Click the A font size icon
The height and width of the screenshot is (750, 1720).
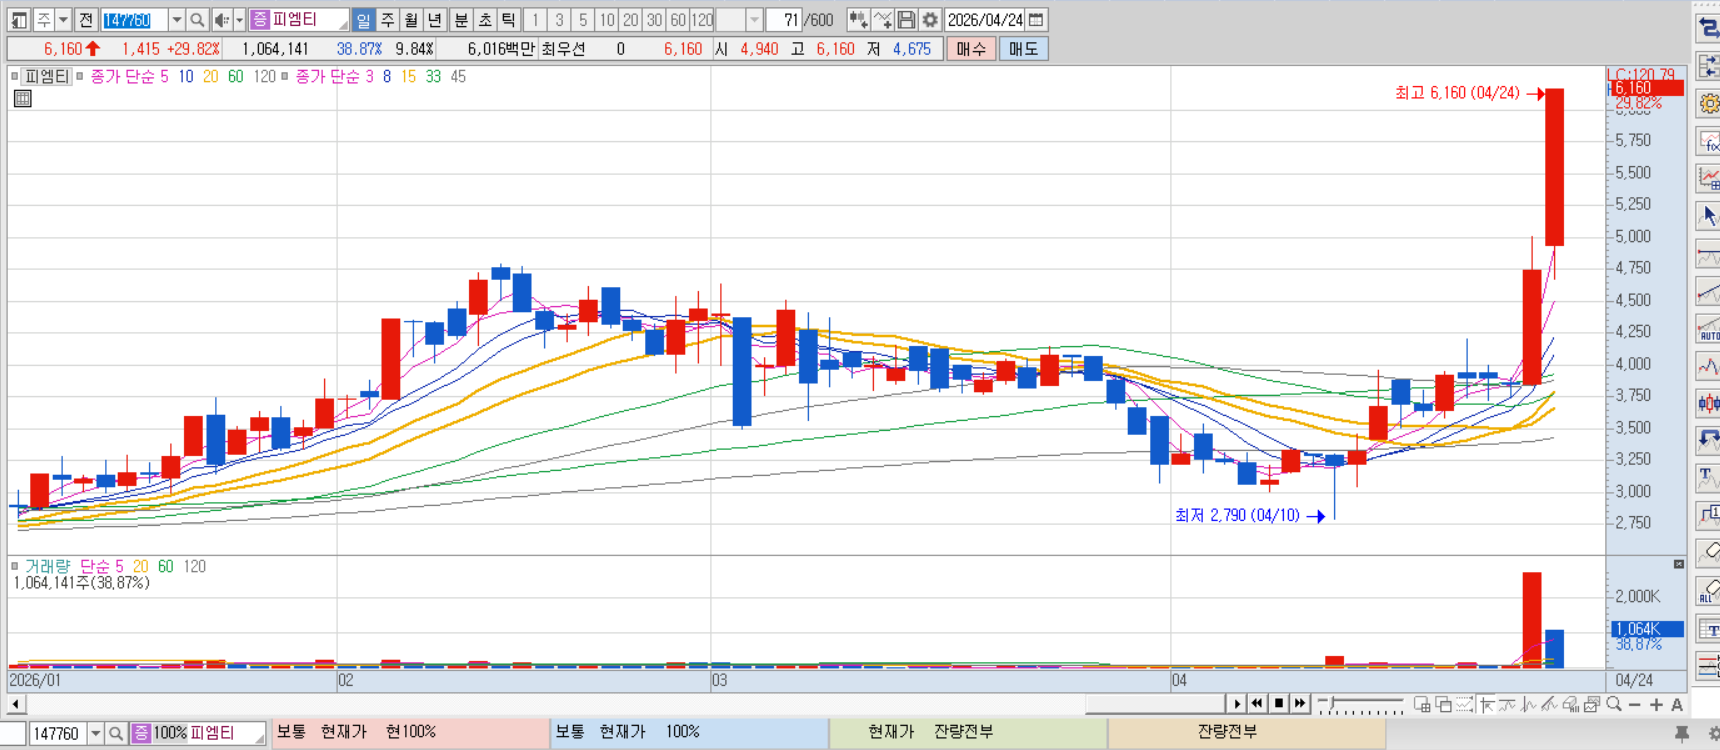[1677, 705]
